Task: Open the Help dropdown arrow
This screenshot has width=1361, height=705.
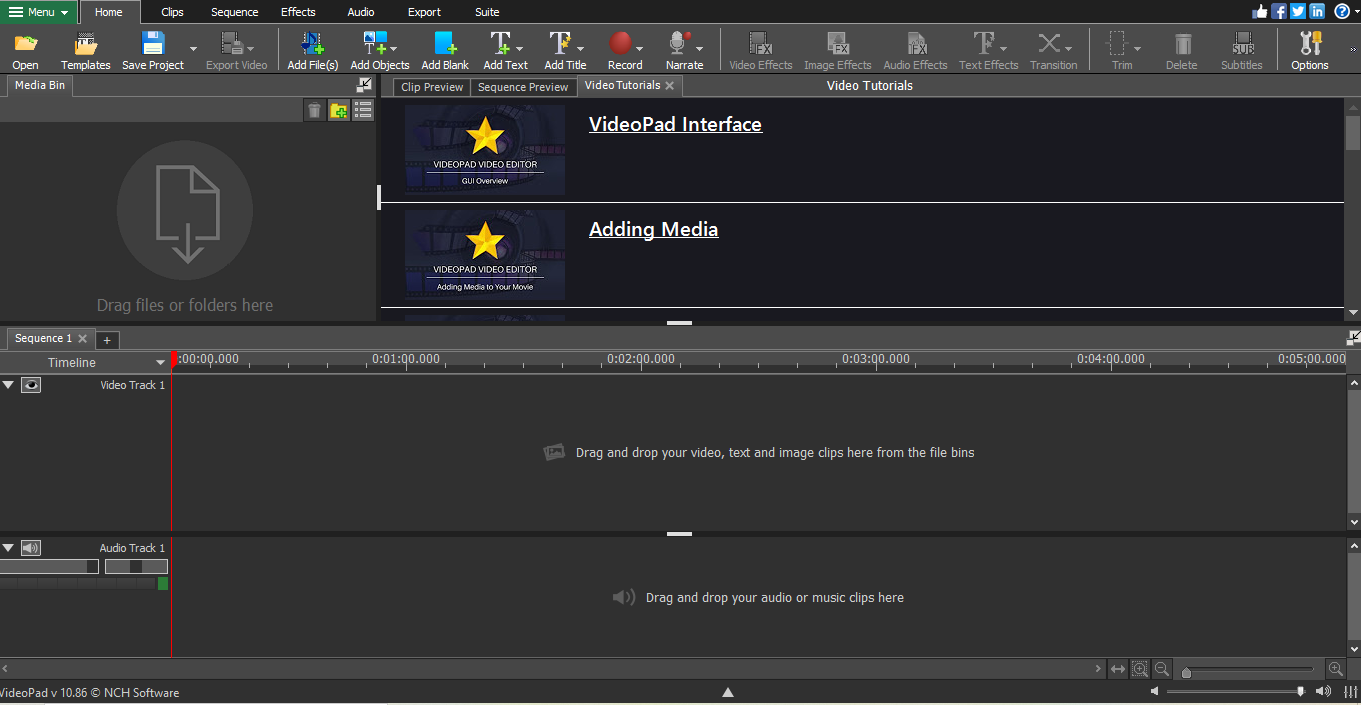Action: point(1356,12)
